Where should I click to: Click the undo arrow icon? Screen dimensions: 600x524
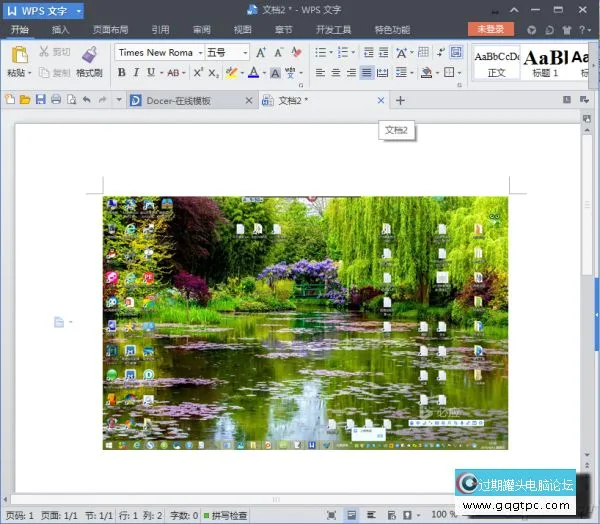pyautogui.click(x=86, y=100)
